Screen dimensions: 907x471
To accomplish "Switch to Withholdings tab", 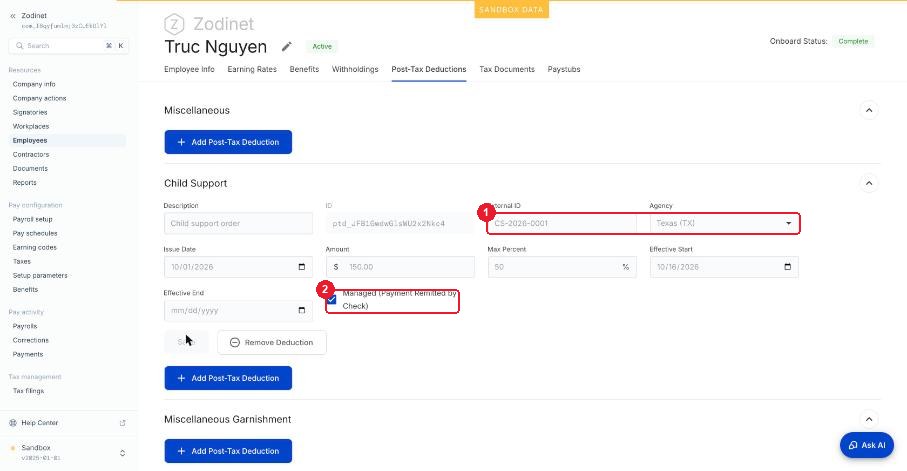I will coord(355,69).
